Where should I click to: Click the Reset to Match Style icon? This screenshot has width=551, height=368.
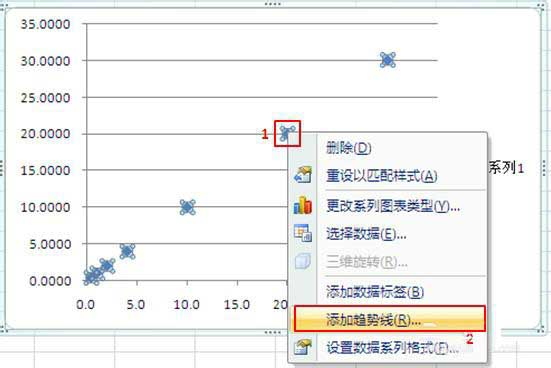303,175
